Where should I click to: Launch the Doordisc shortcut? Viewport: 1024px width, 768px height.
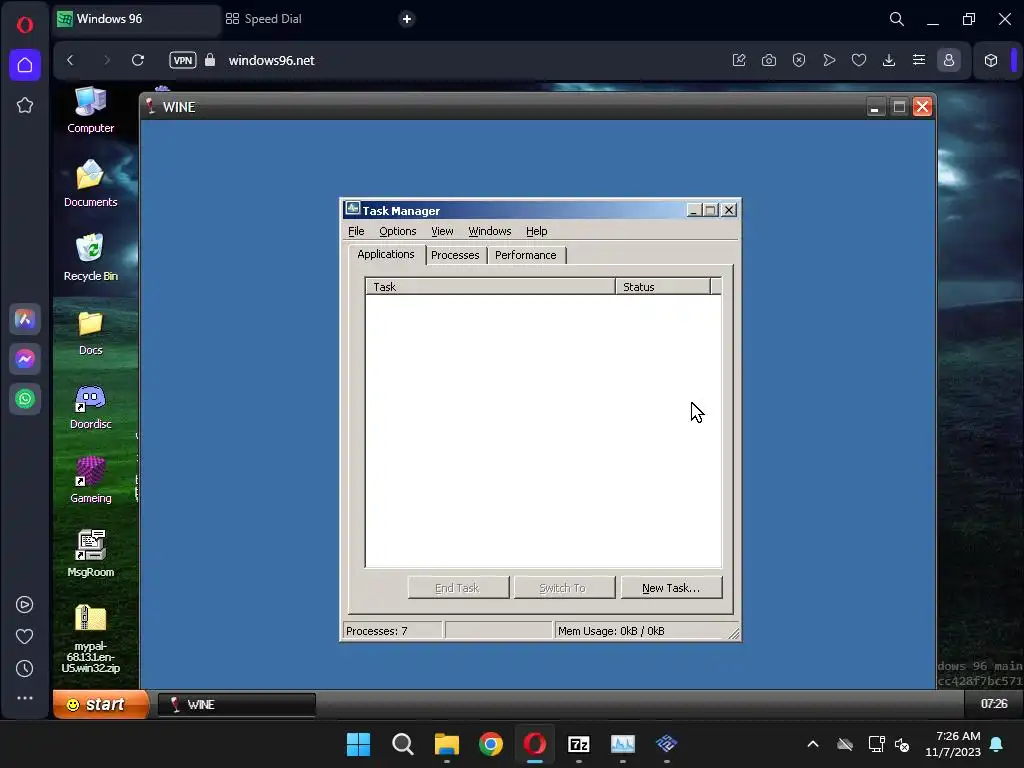click(x=90, y=406)
